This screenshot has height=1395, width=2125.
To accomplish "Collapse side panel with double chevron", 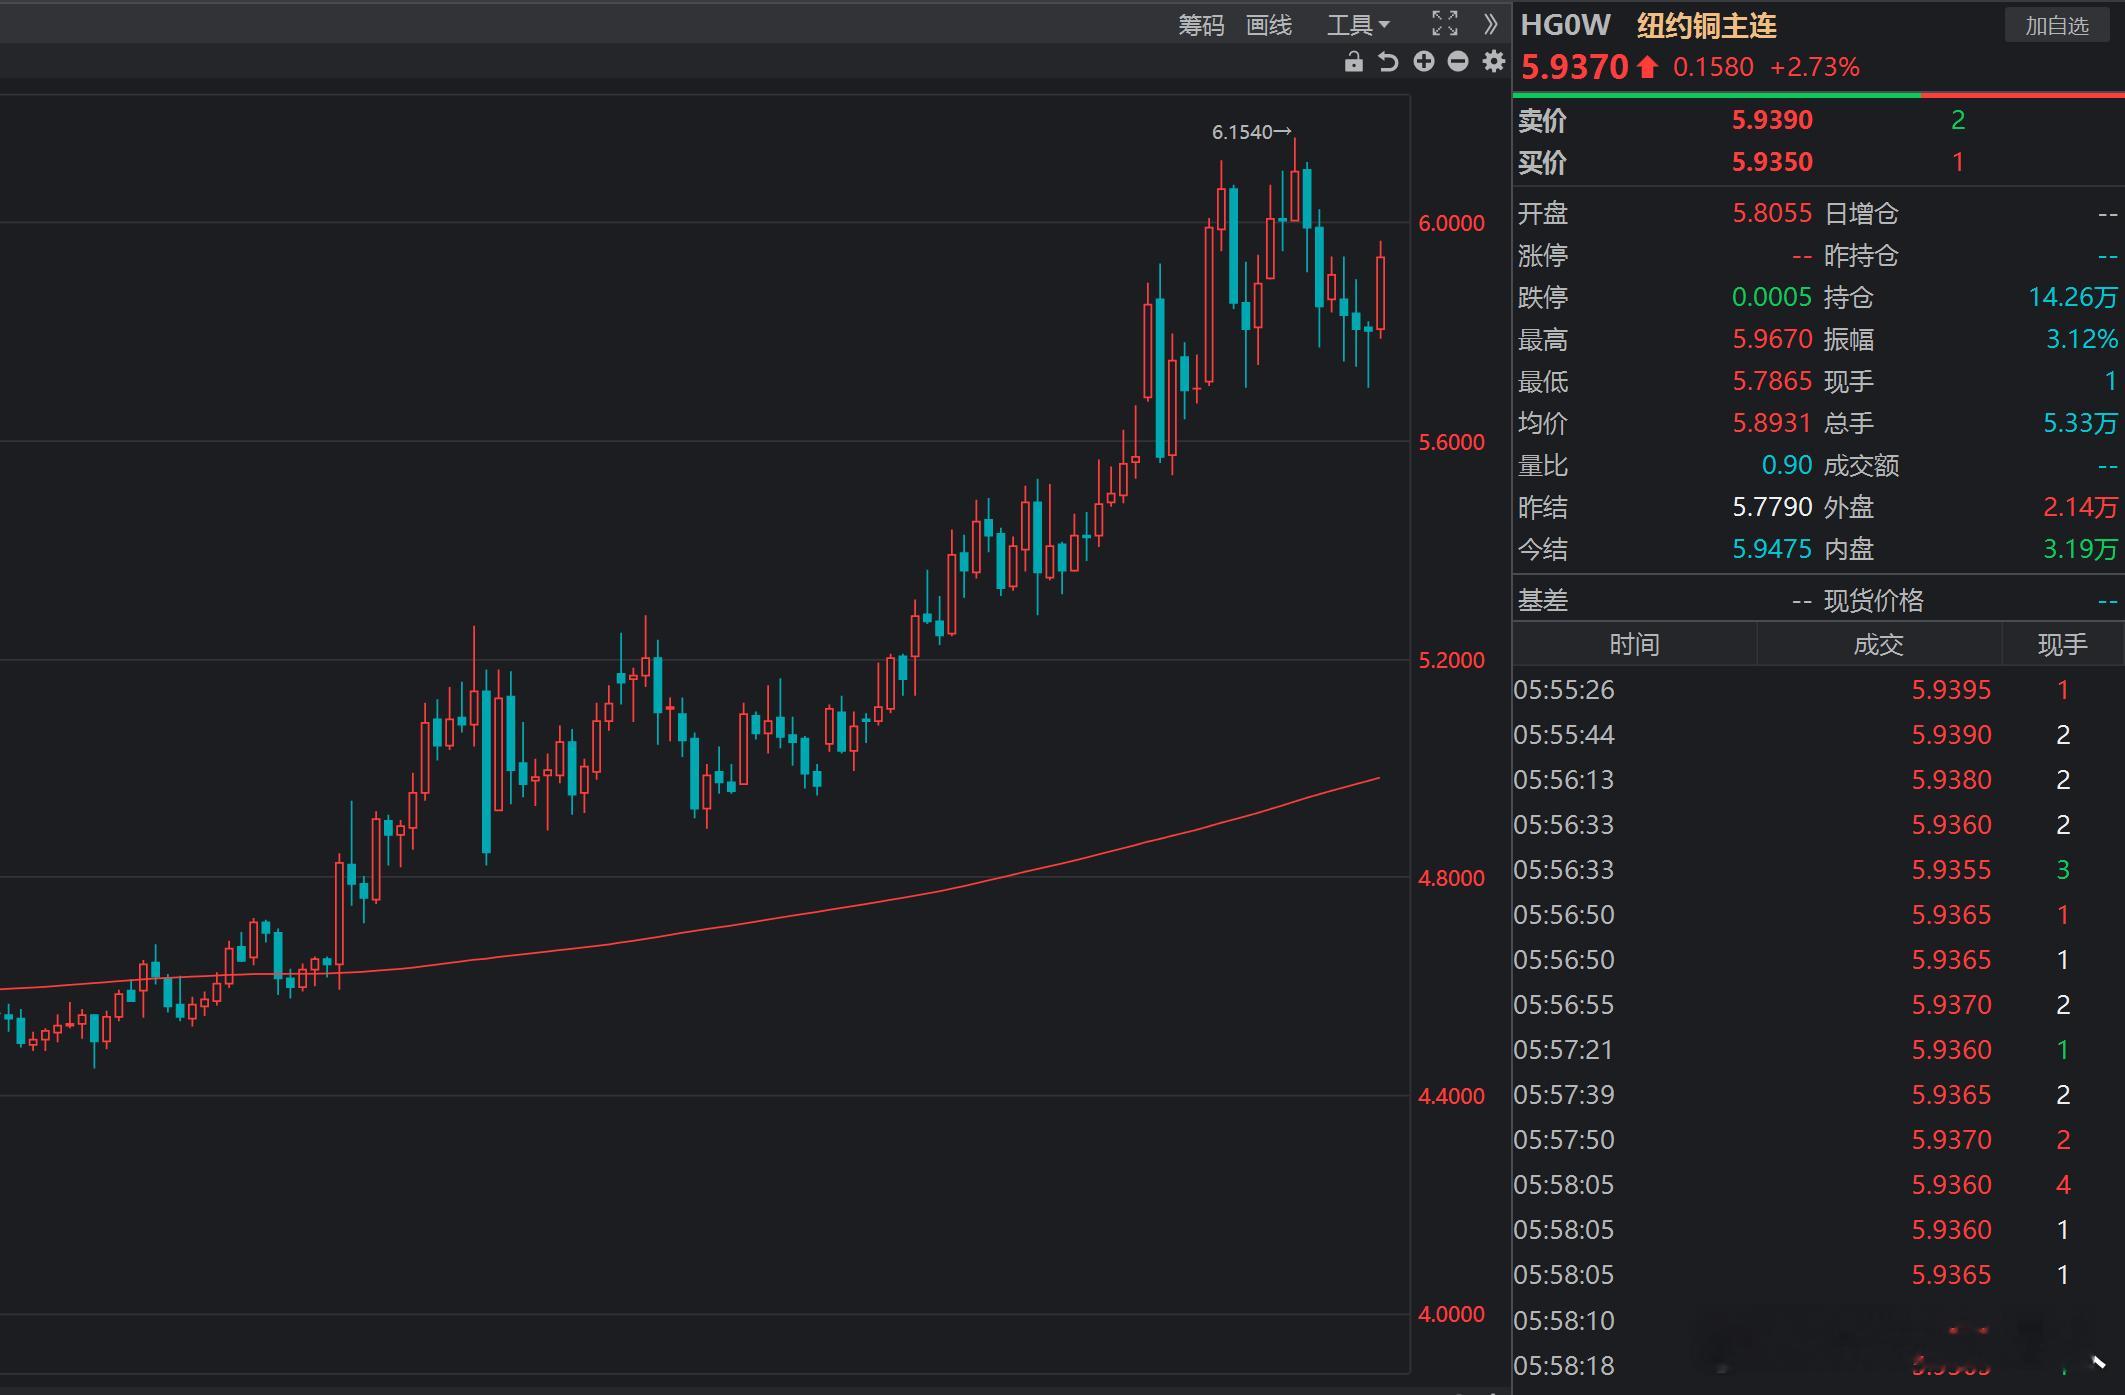I will pos(1491,24).
